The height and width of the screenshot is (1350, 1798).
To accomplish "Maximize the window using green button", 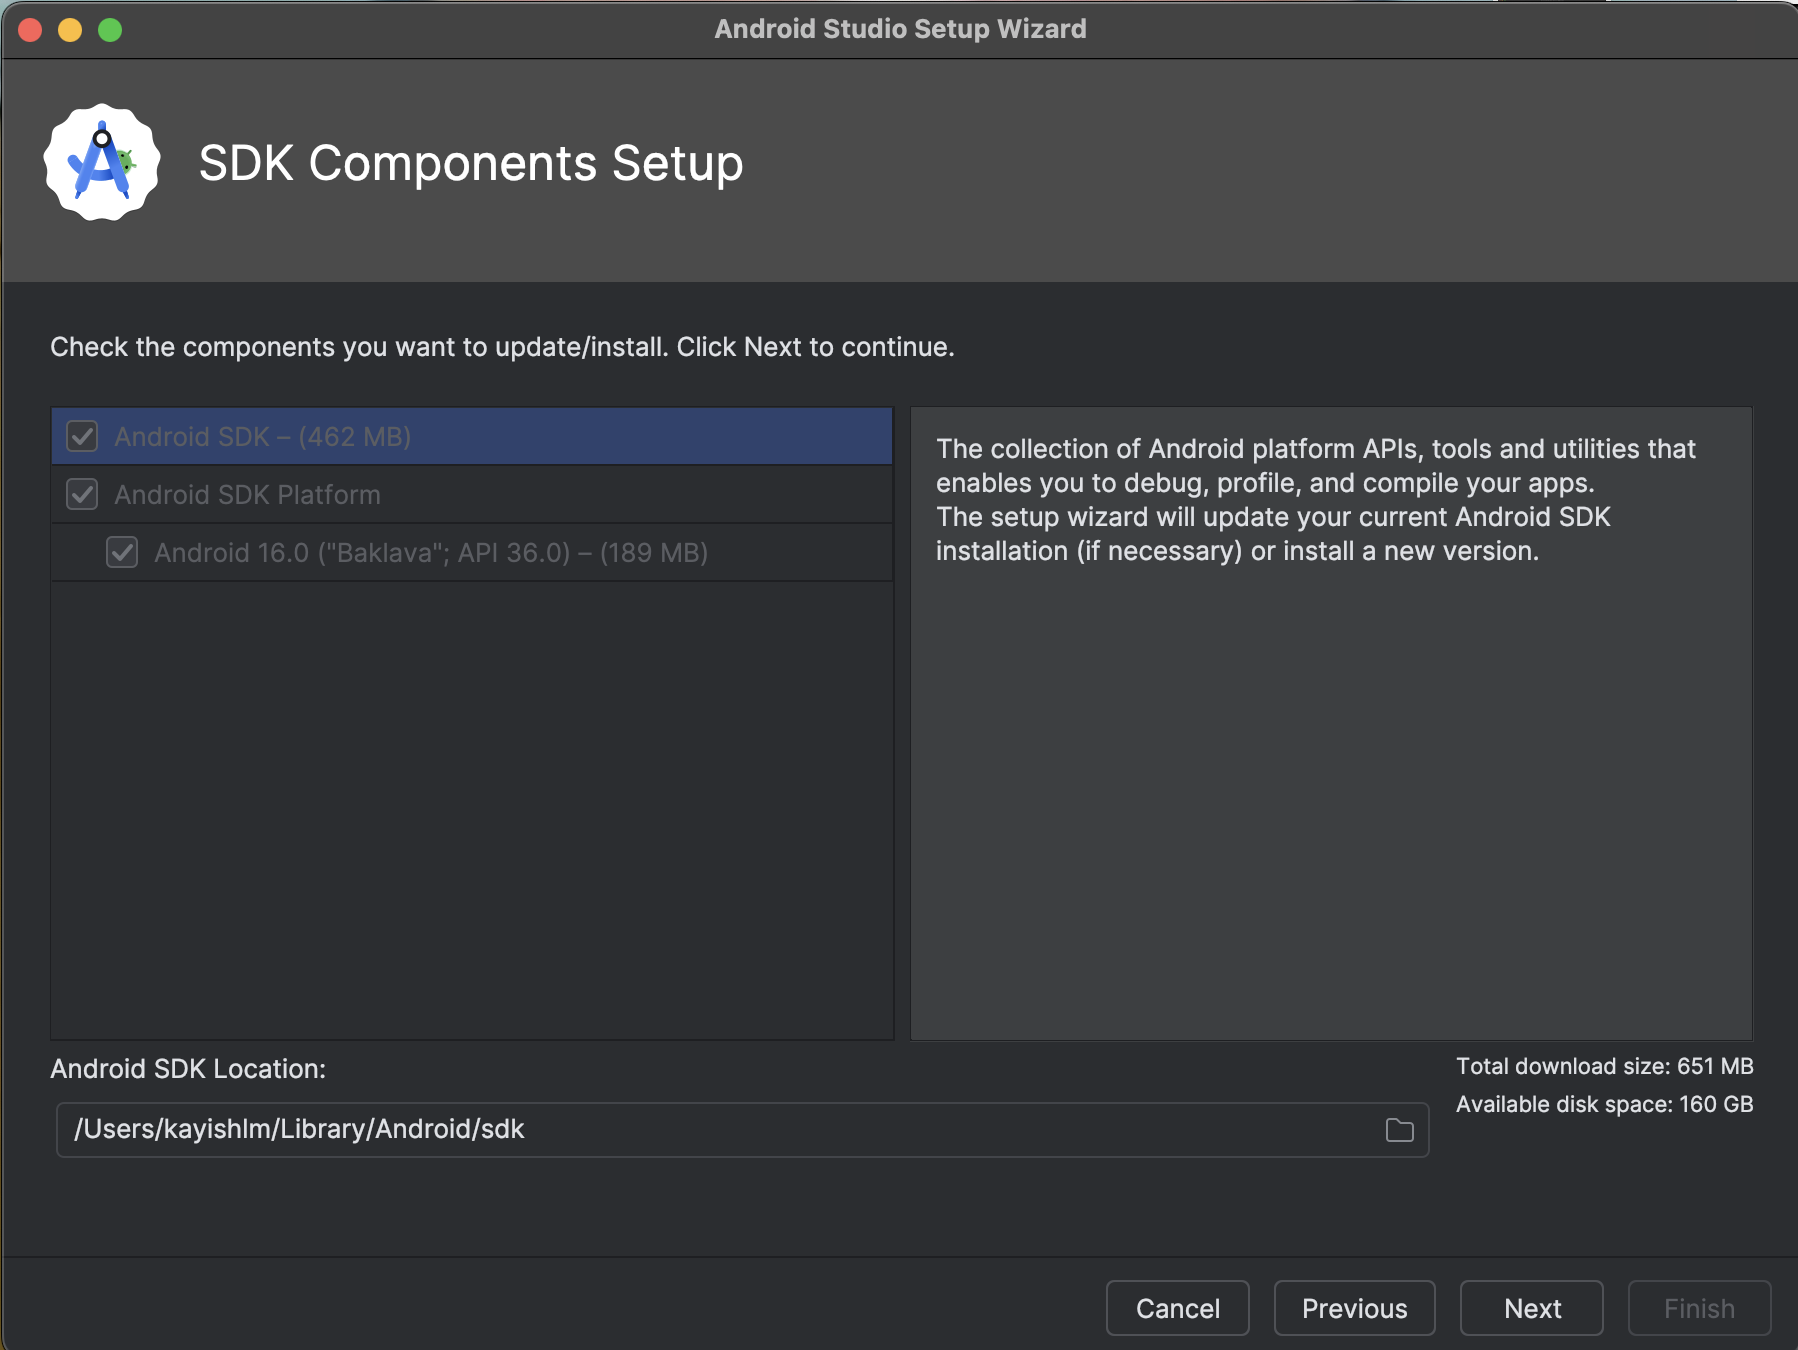I will point(110,30).
